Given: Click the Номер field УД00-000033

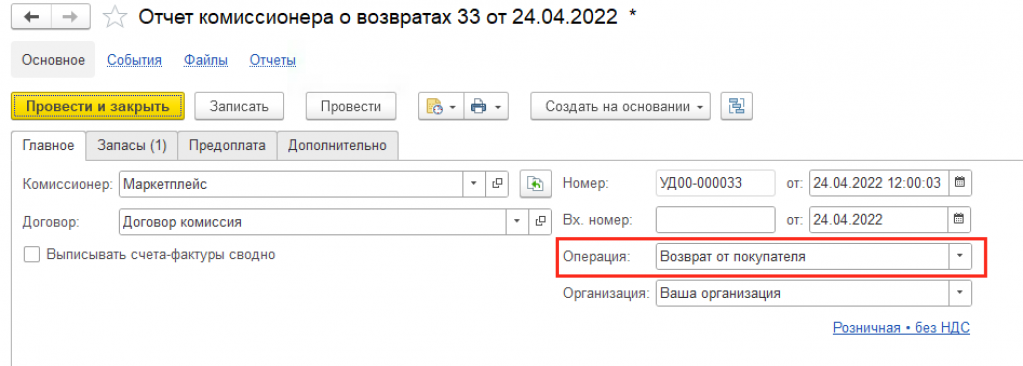Looking at the screenshot, I should pos(715,183).
